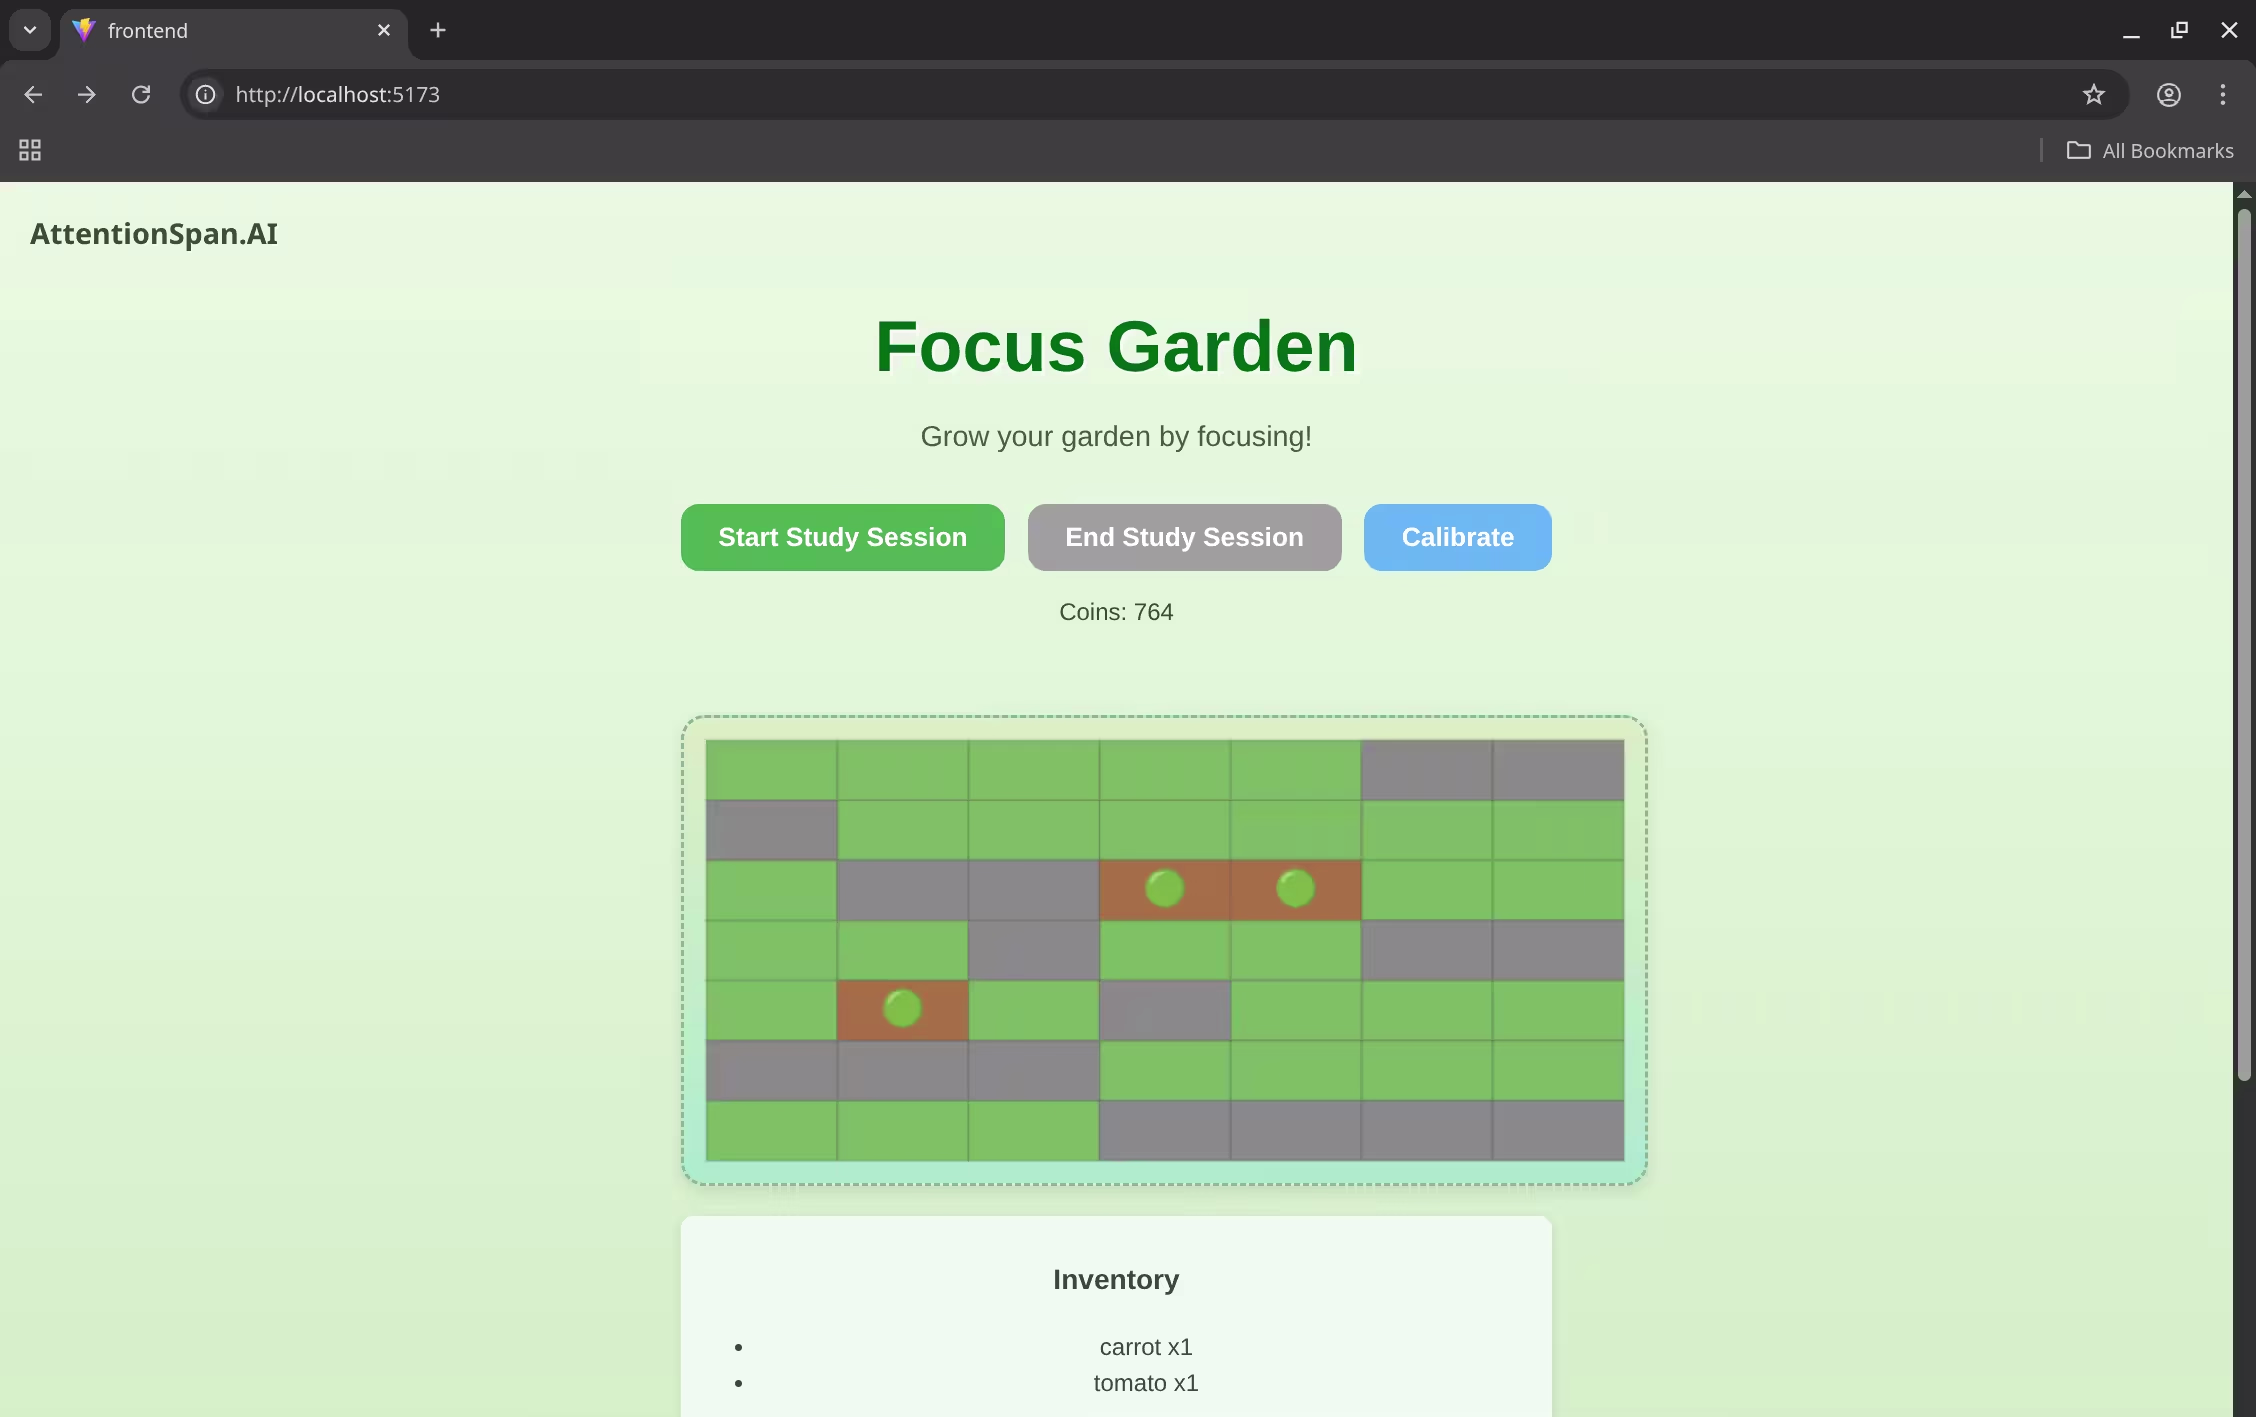Click the site info icon in address bar
Viewport: 2256px width, 1417px height.
pyautogui.click(x=205, y=94)
